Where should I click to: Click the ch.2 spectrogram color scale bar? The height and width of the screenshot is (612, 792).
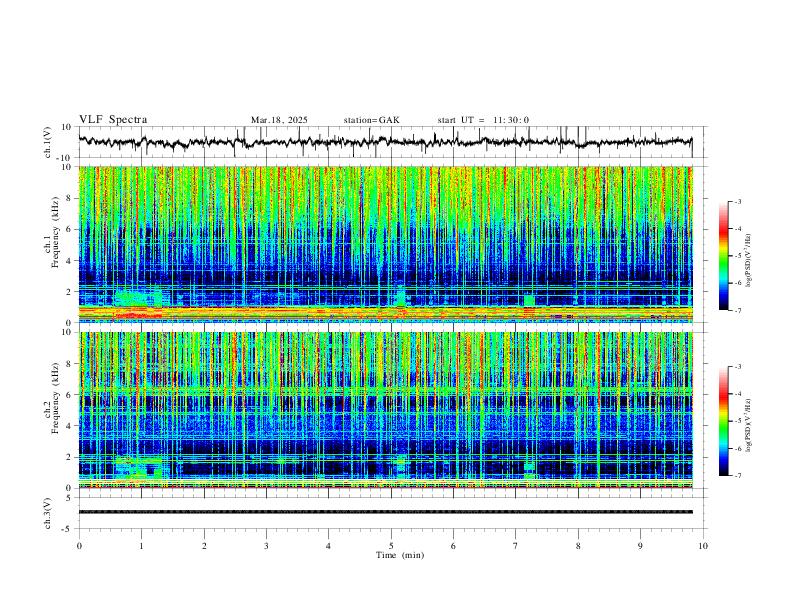click(x=723, y=421)
